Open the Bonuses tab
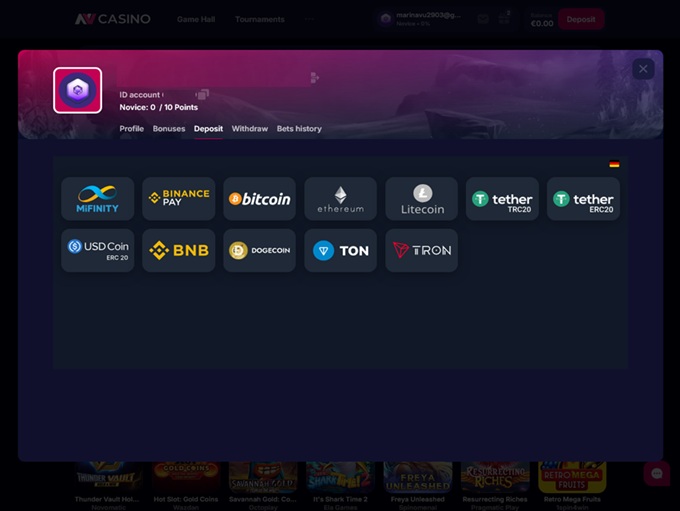 pos(168,129)
